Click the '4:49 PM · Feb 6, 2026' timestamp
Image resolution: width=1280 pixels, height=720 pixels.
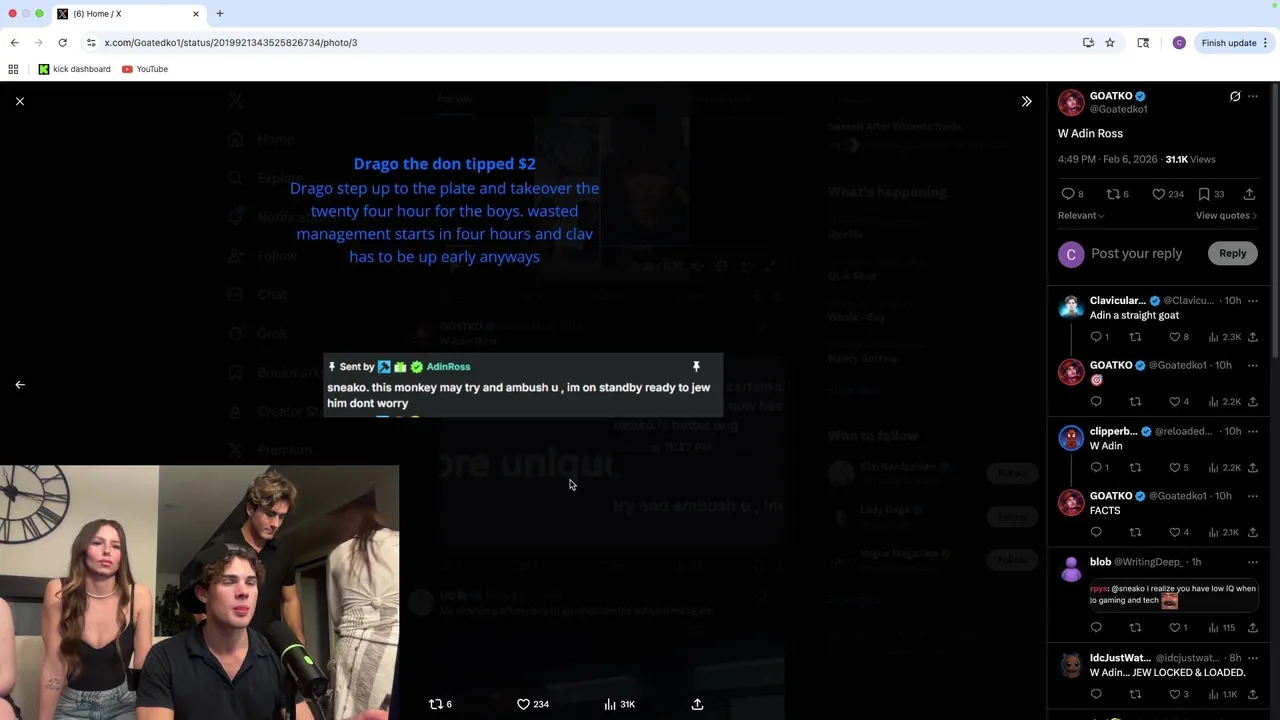(x=1107, y=159)
